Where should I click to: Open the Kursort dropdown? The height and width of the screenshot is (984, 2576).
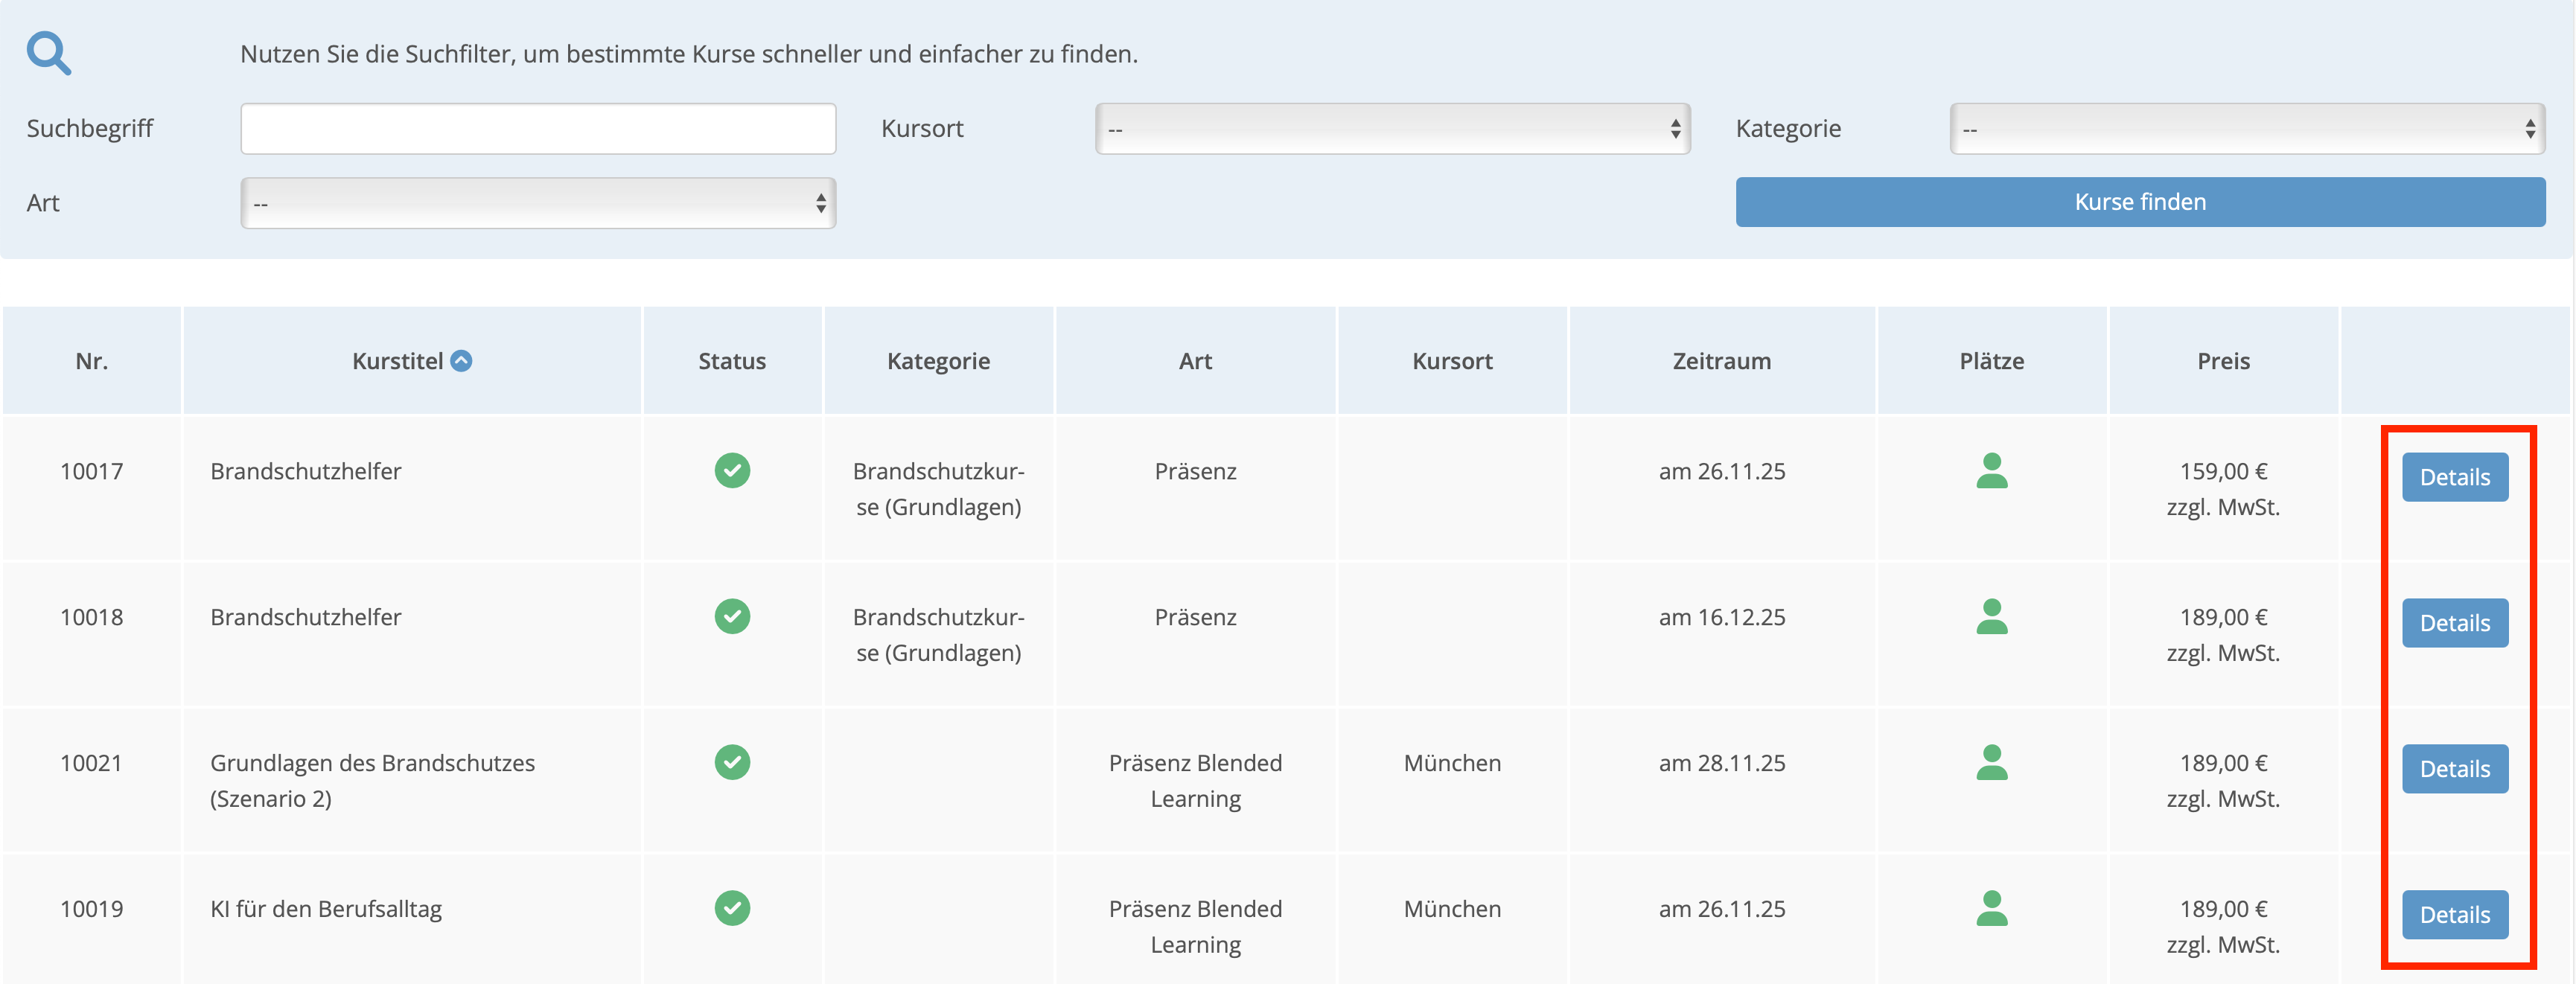tap(1394, 127)
